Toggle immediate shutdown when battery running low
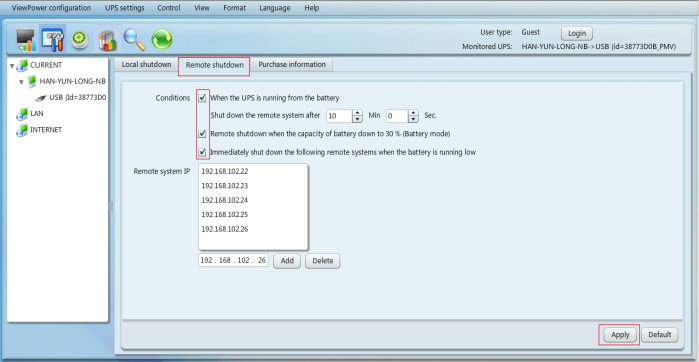Image resolution: width=699 pixels, height=362 pixels. tap(202, 152)
